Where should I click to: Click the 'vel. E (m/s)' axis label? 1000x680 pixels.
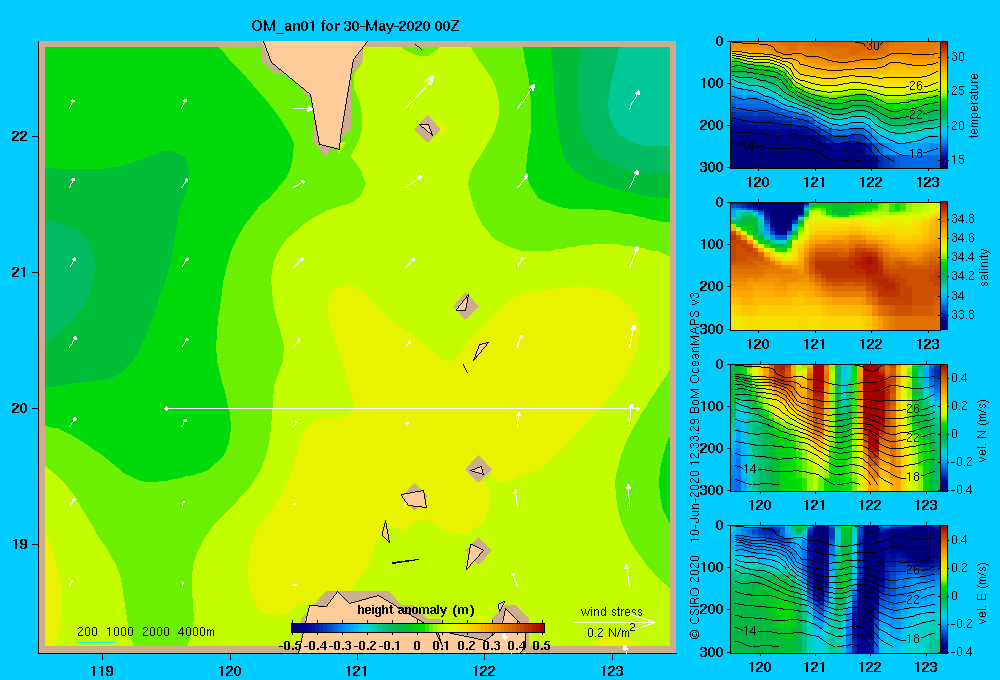tap(983, 593)
